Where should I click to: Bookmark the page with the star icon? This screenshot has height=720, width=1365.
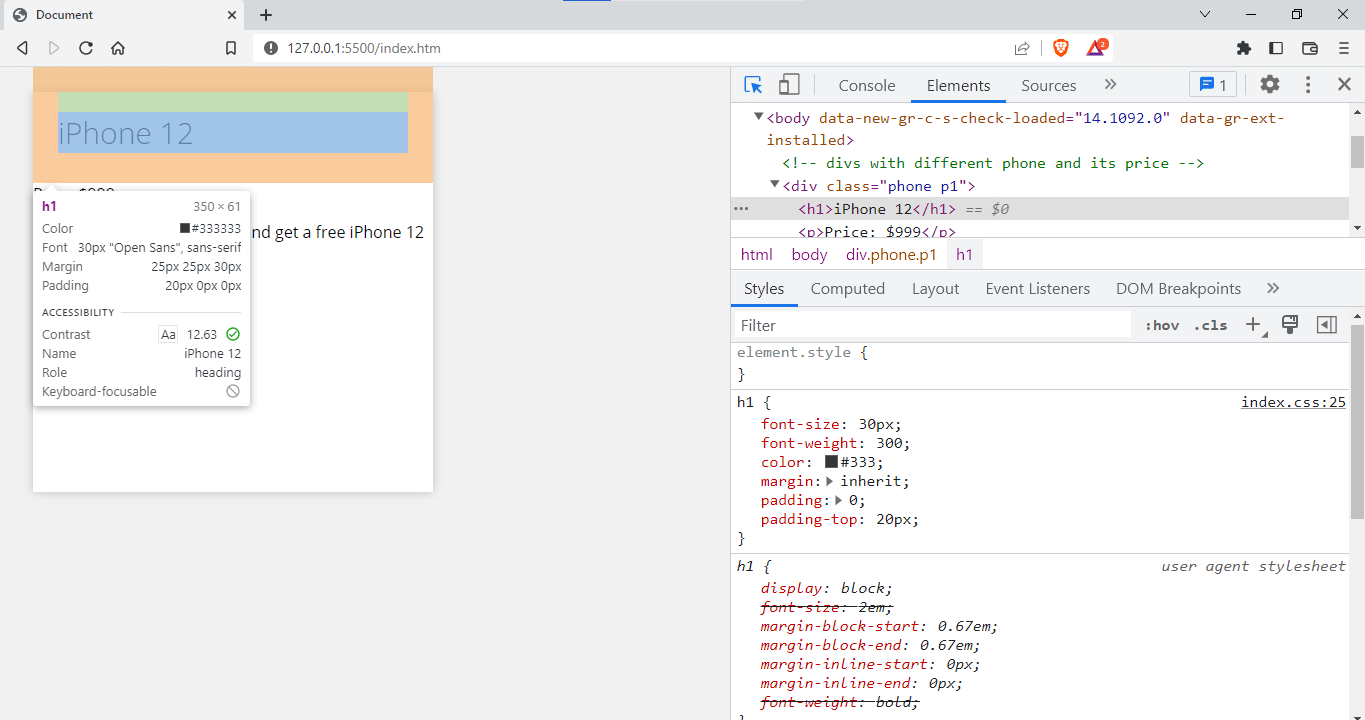coord(231,47)
